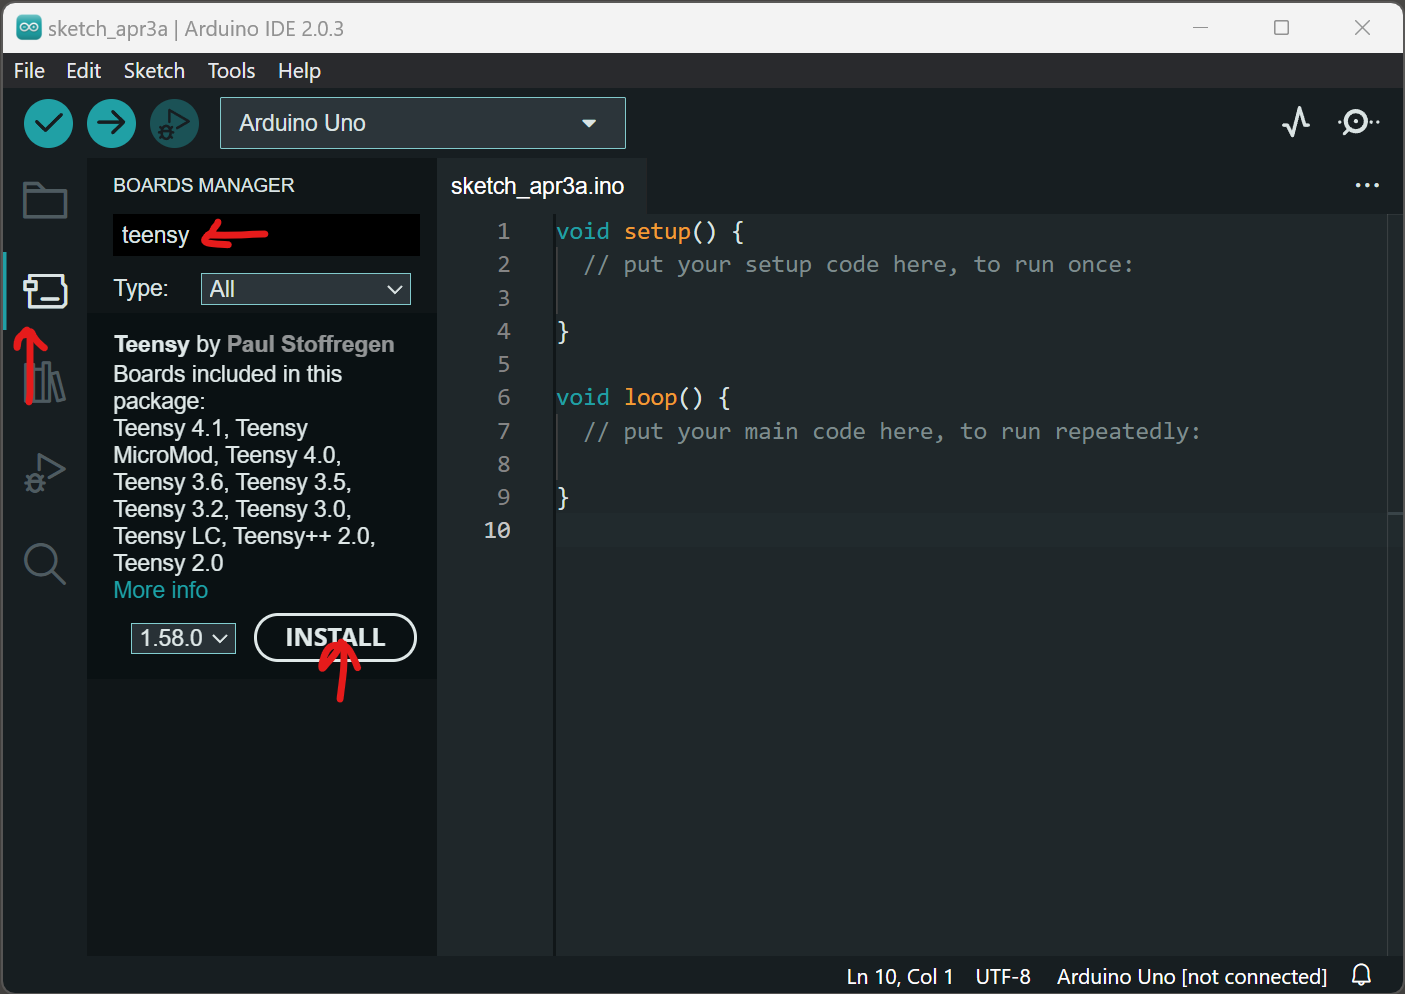Click the boards search field containing teensy

(266, 235)
